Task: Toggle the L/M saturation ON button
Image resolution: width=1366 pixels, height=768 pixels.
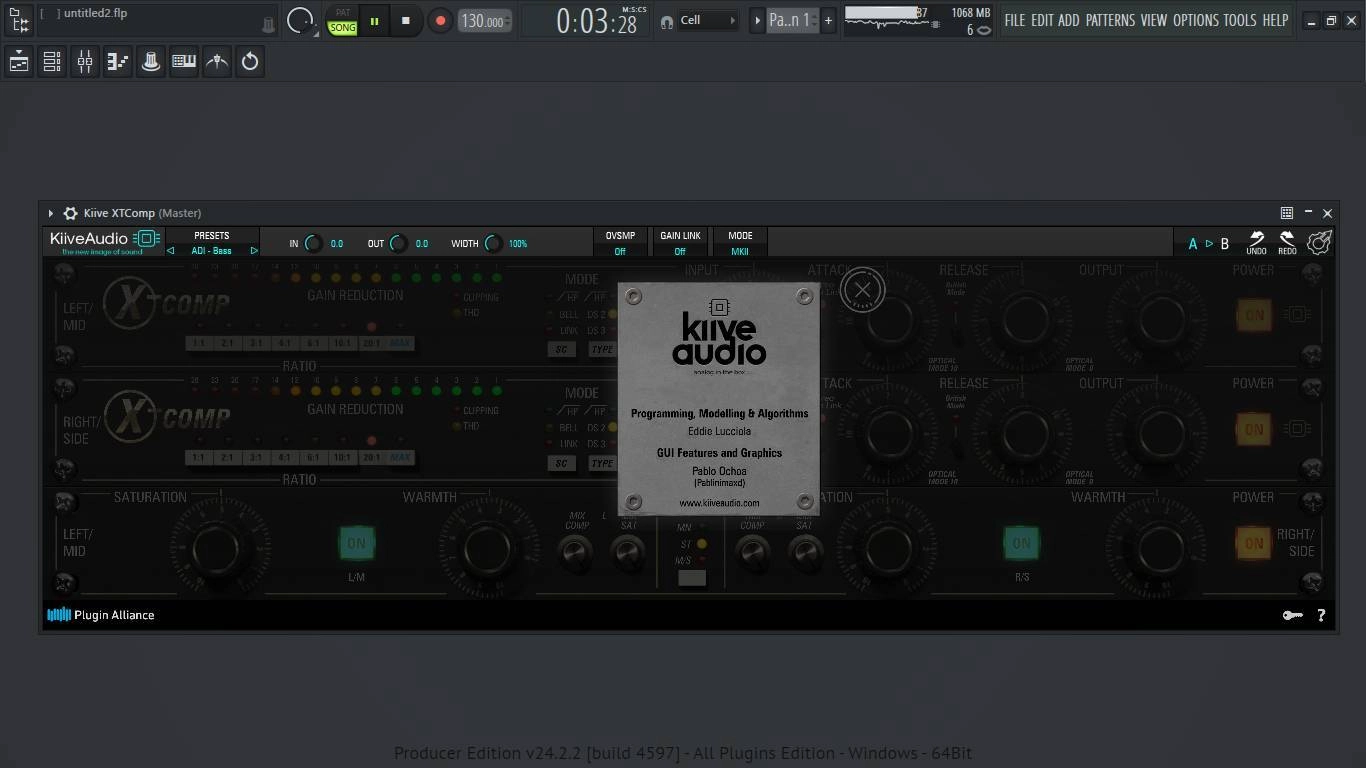Action: point(356,543)
